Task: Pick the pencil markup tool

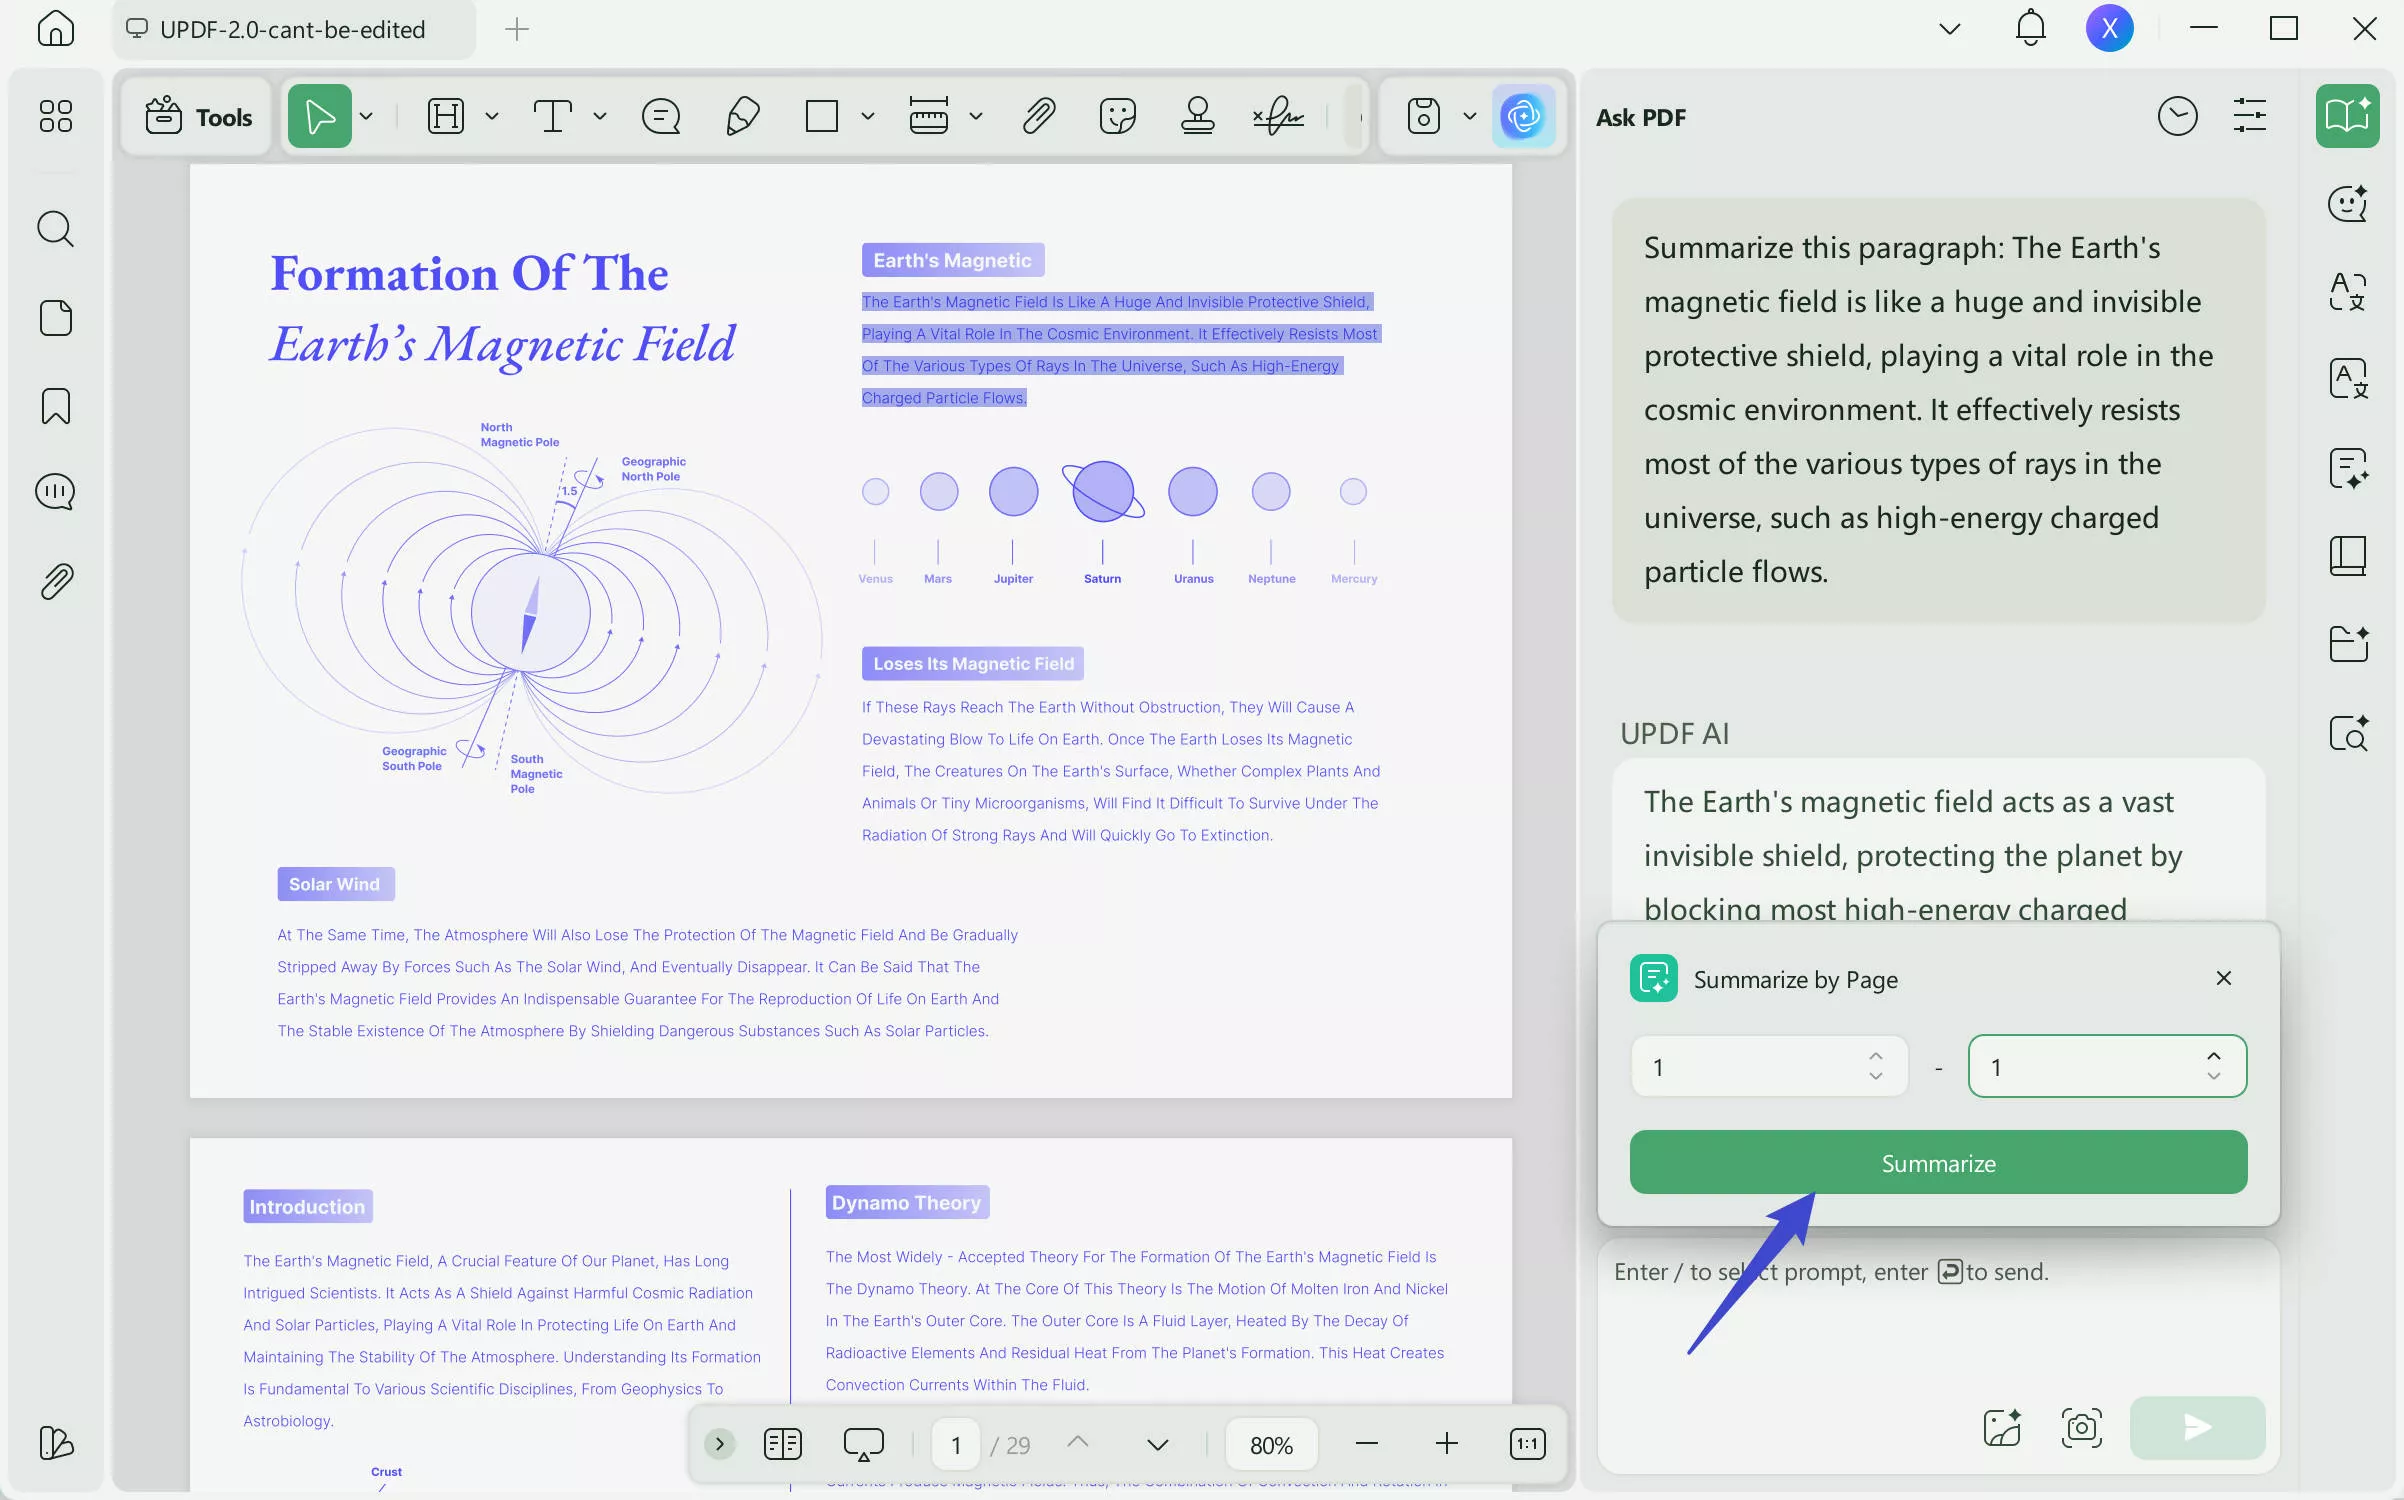Action: tap(742, 116)
